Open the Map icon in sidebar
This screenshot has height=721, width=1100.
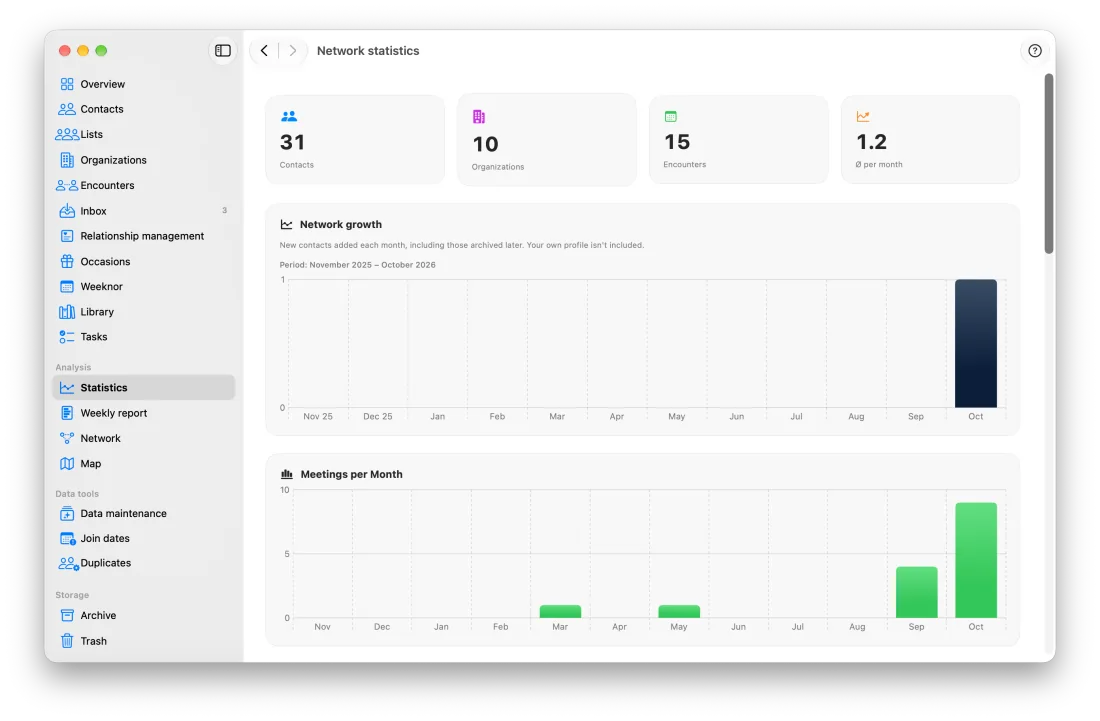click(67, 464)
